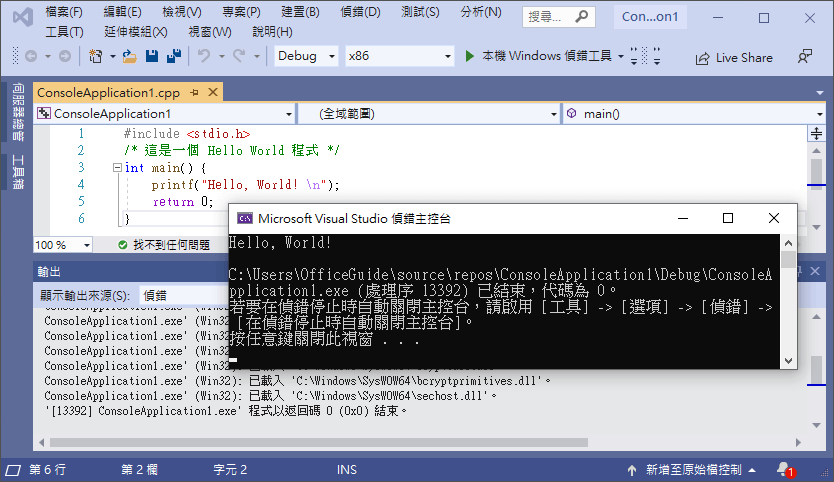
Task: Click the Live Share icon
Action: tap(702, 58)
